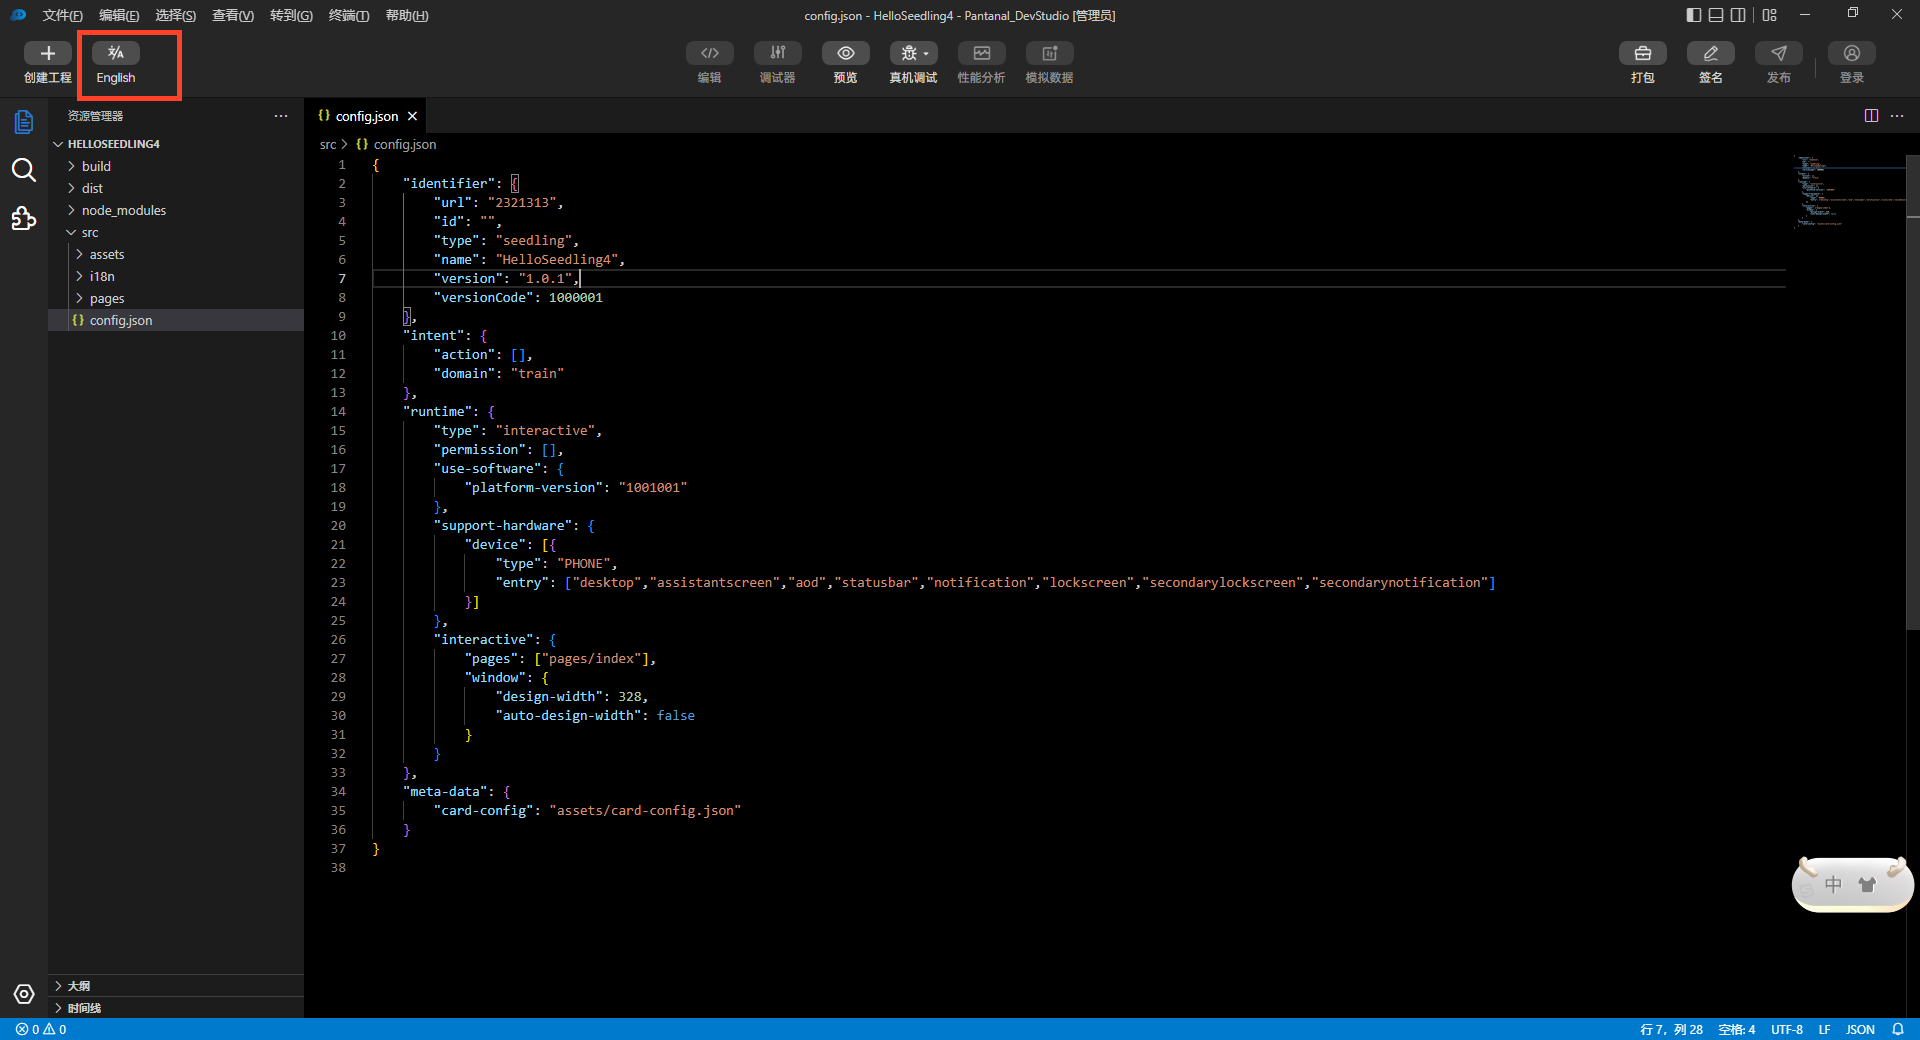
Task: Click cursor position 行 7, 列 28 in status bar
Action: tap(1671, 1029)
